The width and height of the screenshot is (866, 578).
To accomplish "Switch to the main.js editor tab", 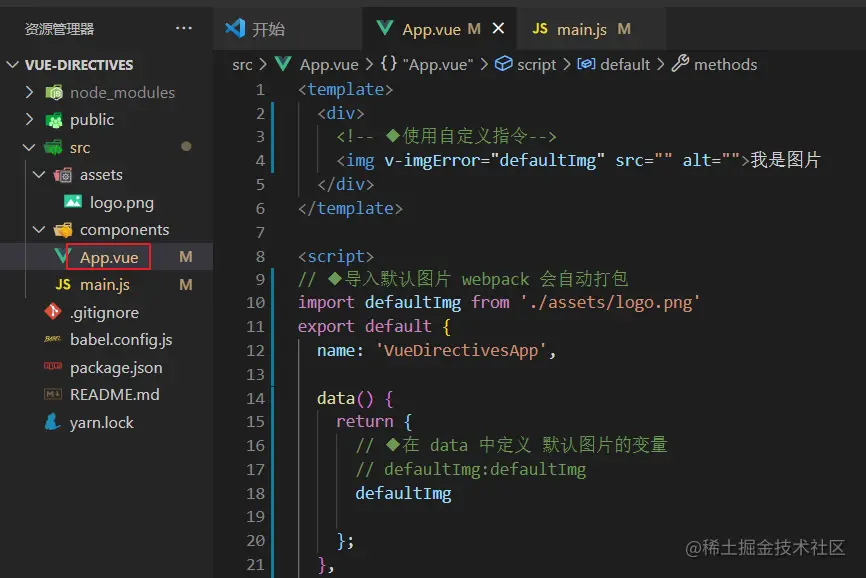I will (x=591, y=28).
